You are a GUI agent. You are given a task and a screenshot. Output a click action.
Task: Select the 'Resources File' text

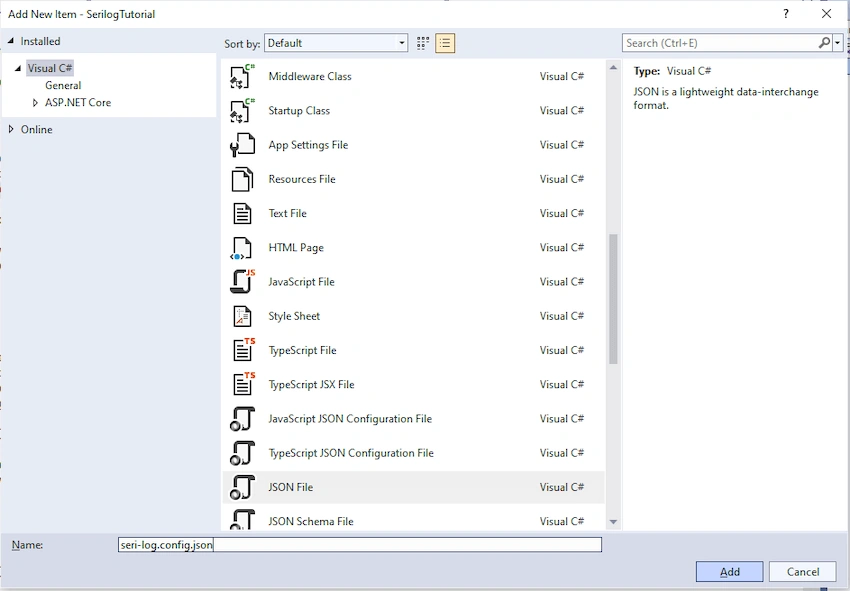(302, 179)
